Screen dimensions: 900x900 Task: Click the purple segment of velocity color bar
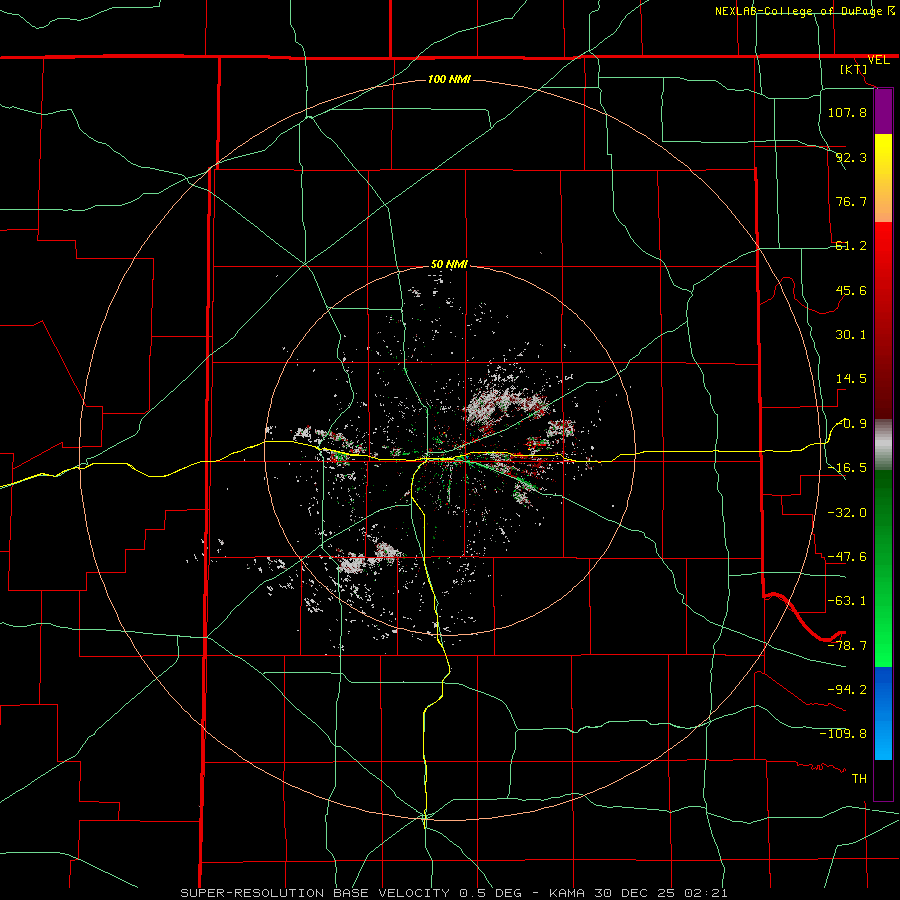pyautogui.click(x=883, y=111)
